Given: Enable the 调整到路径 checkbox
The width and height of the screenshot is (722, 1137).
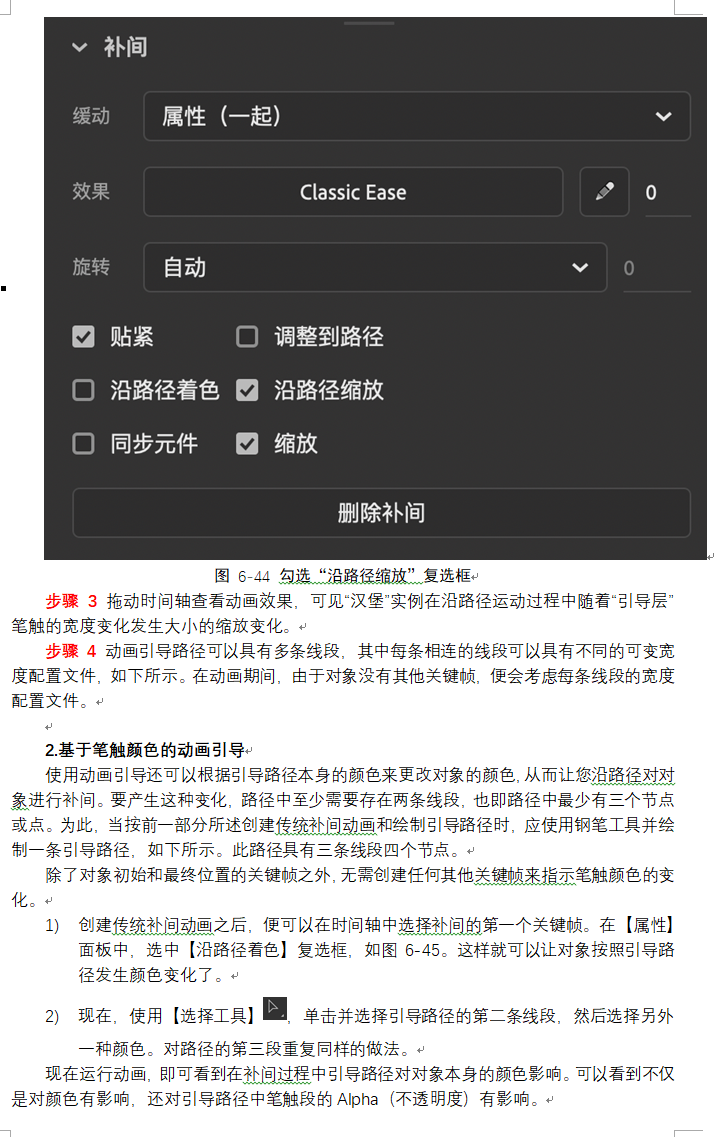Looking at the screenshot, I should (247, 336).
